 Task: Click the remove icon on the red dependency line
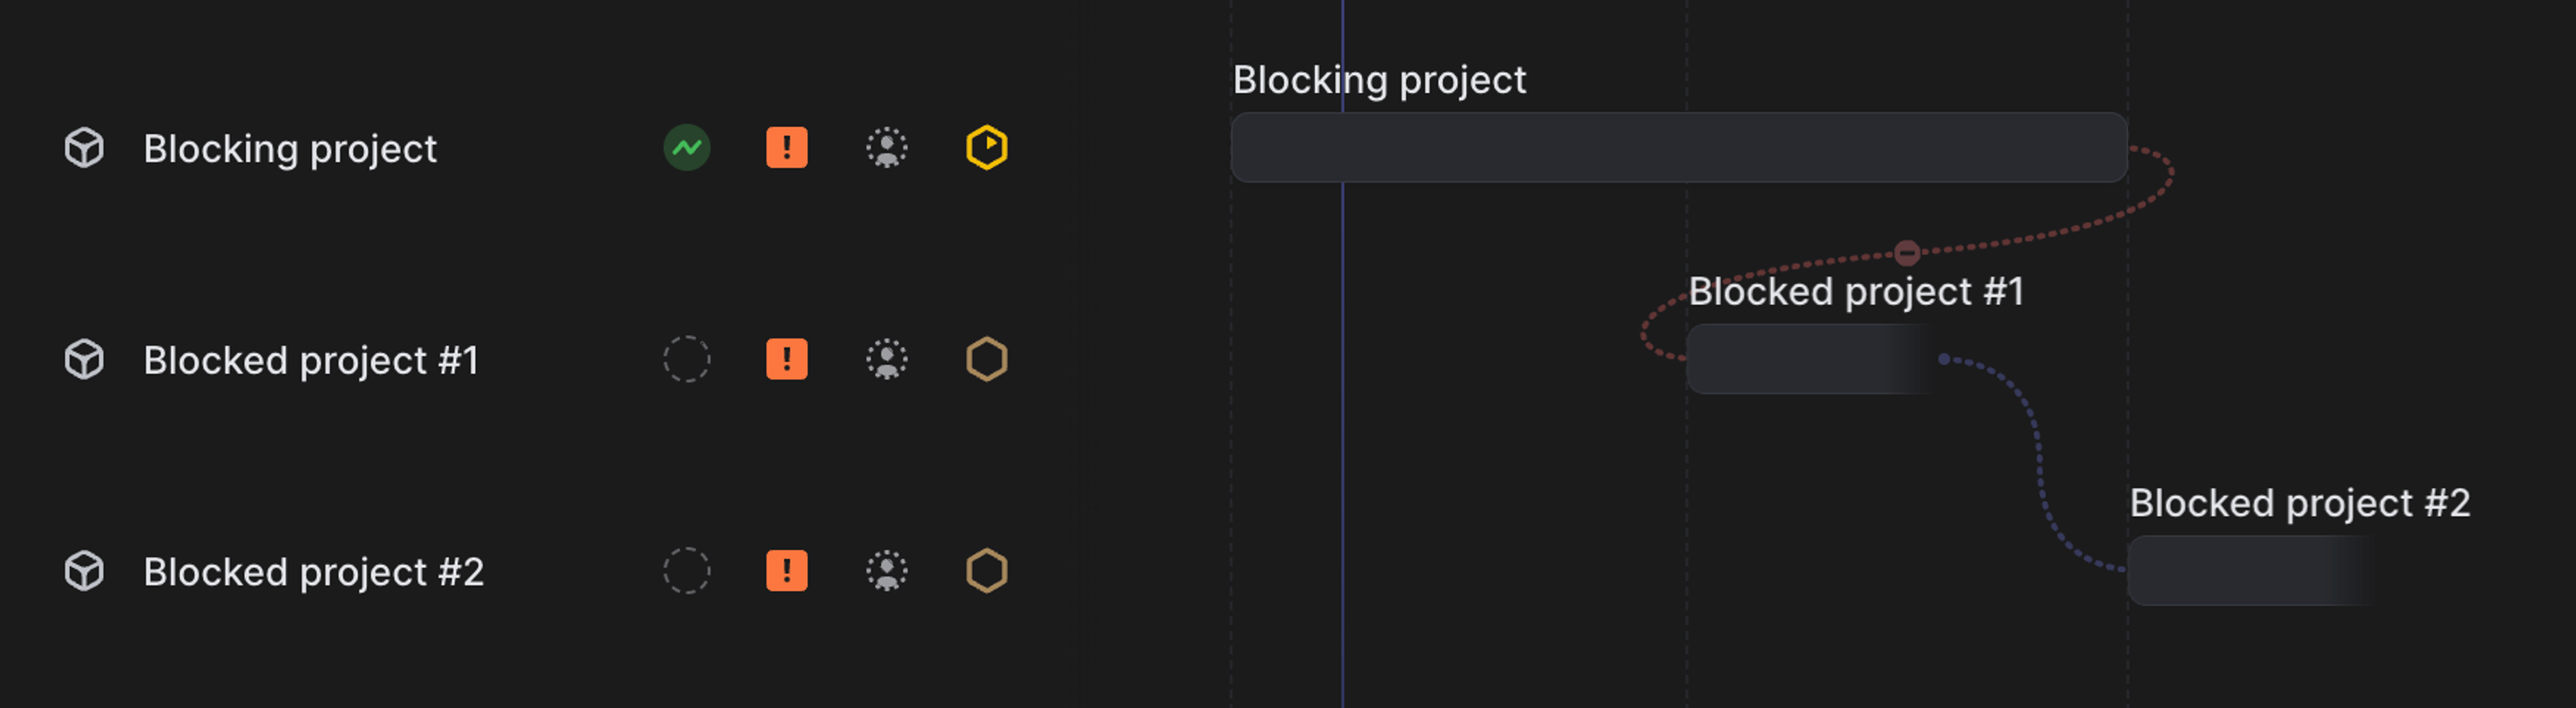(x=1908, y=253)
